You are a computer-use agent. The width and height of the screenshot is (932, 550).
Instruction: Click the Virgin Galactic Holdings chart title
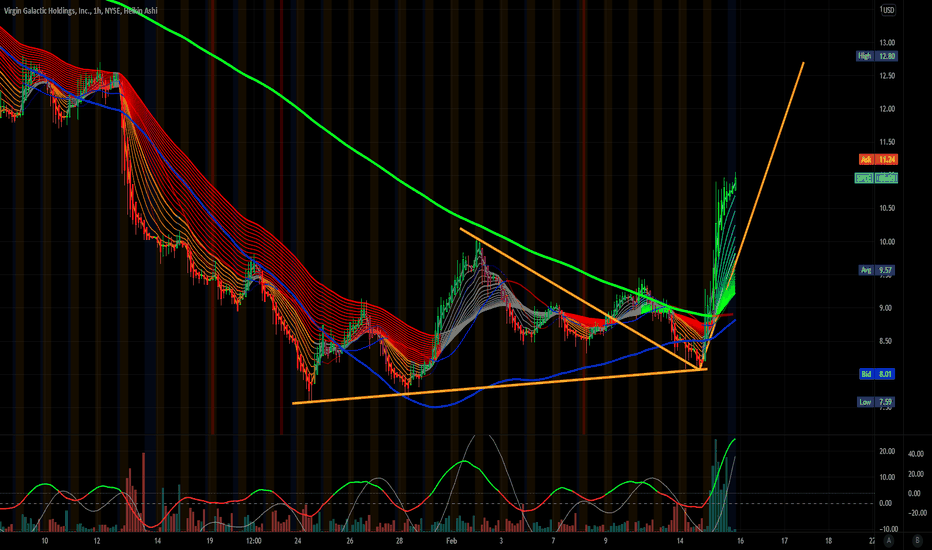click(81, 11)
